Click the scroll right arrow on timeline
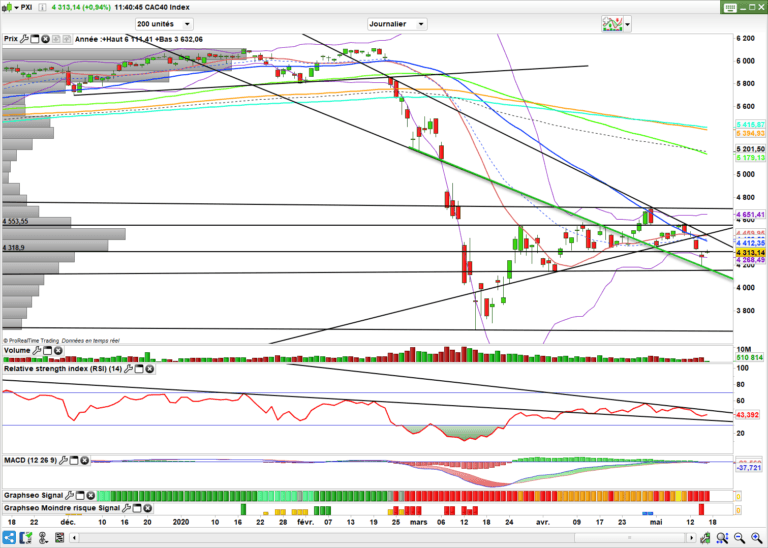 pyautogui.click(x=691, y=538)
